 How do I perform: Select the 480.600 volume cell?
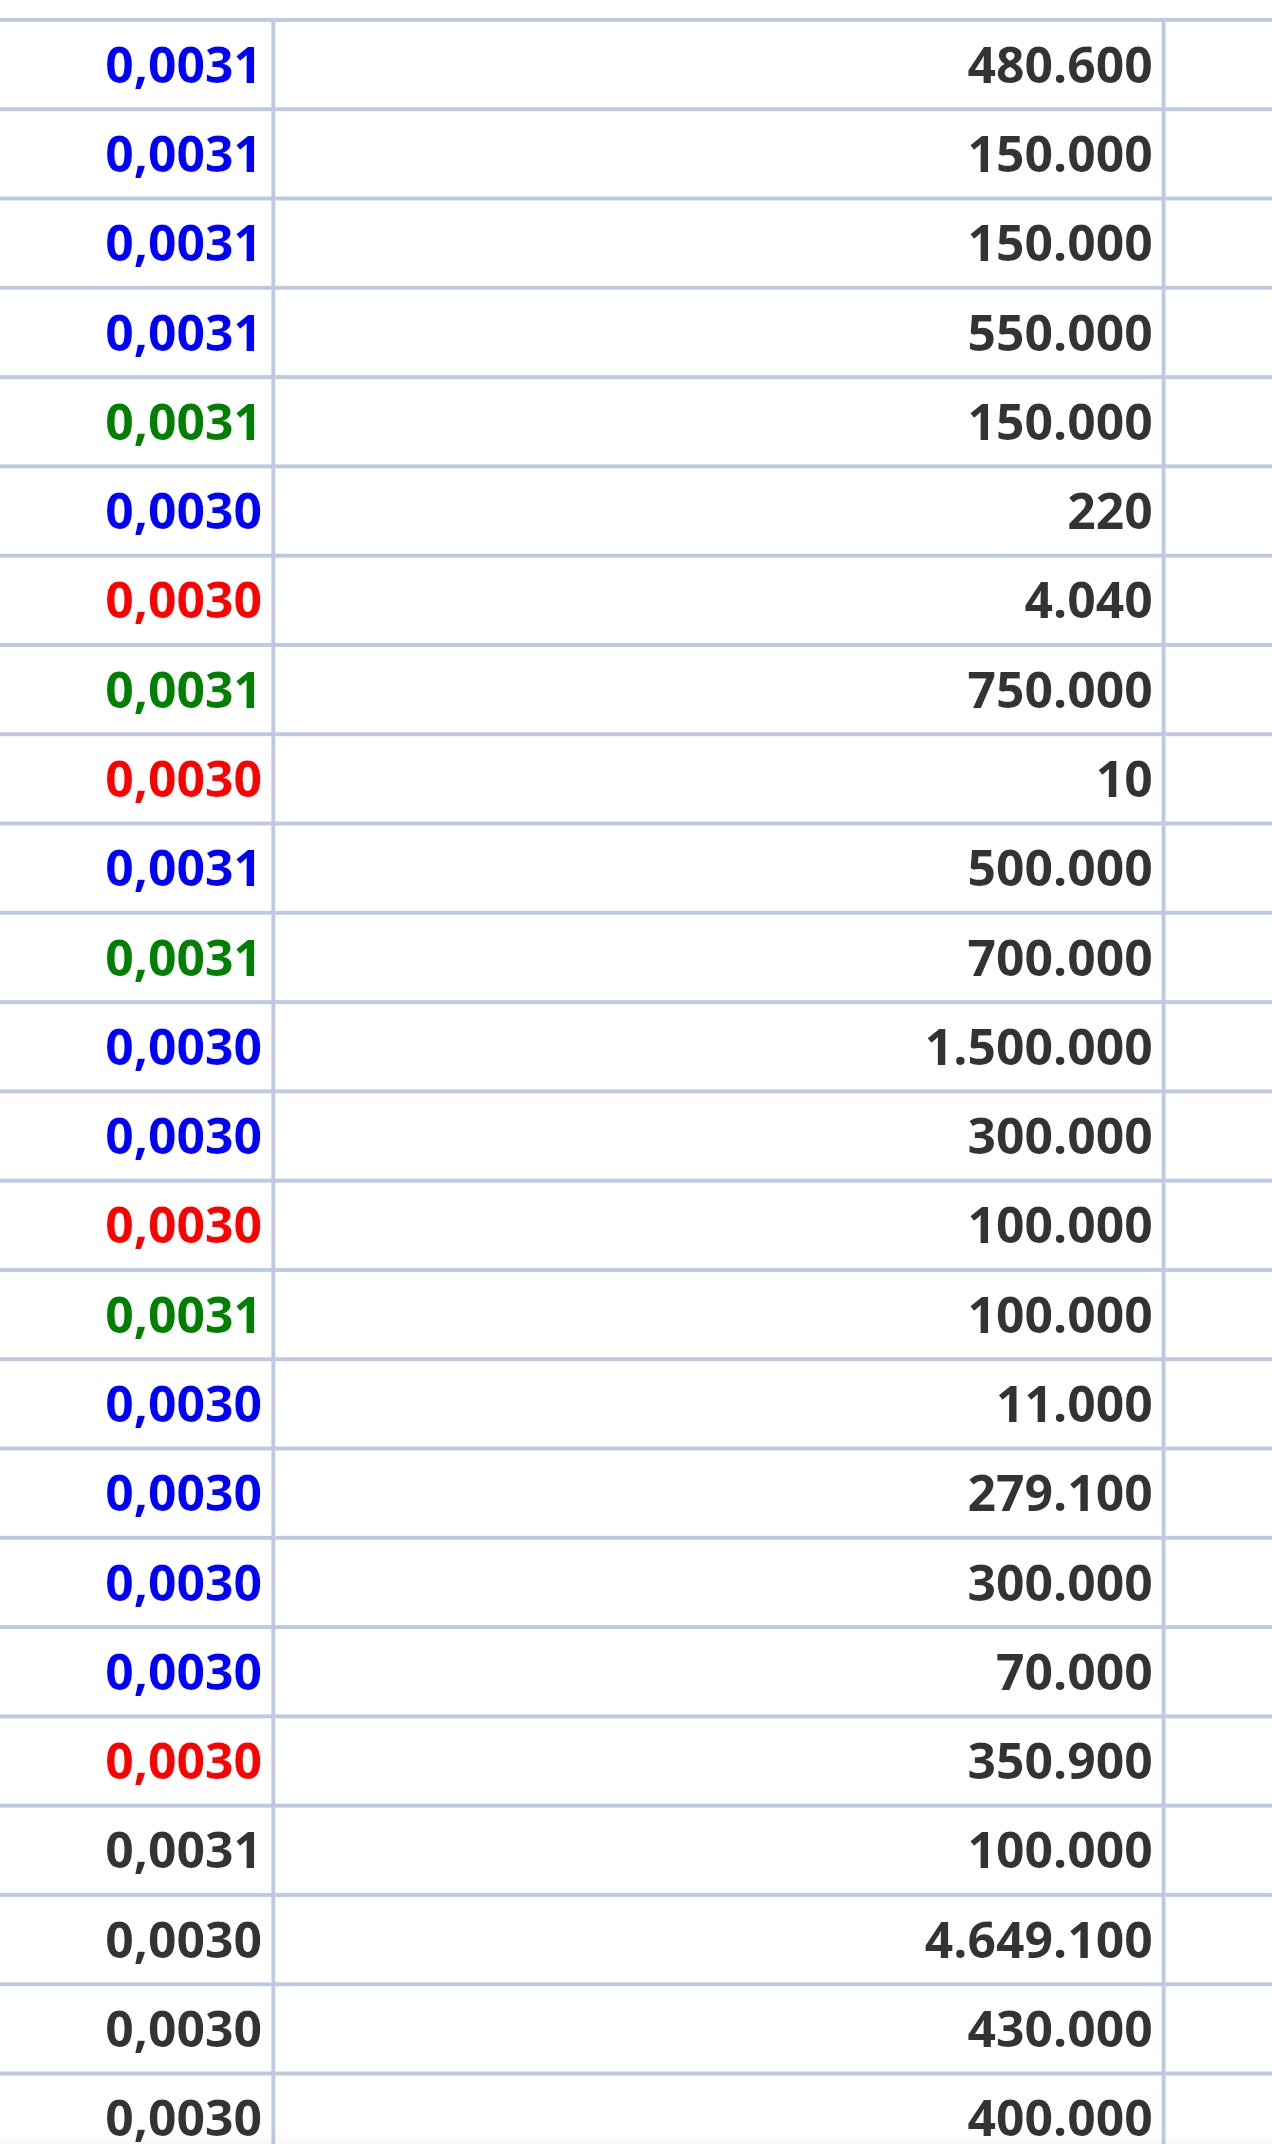coord(718,66)
